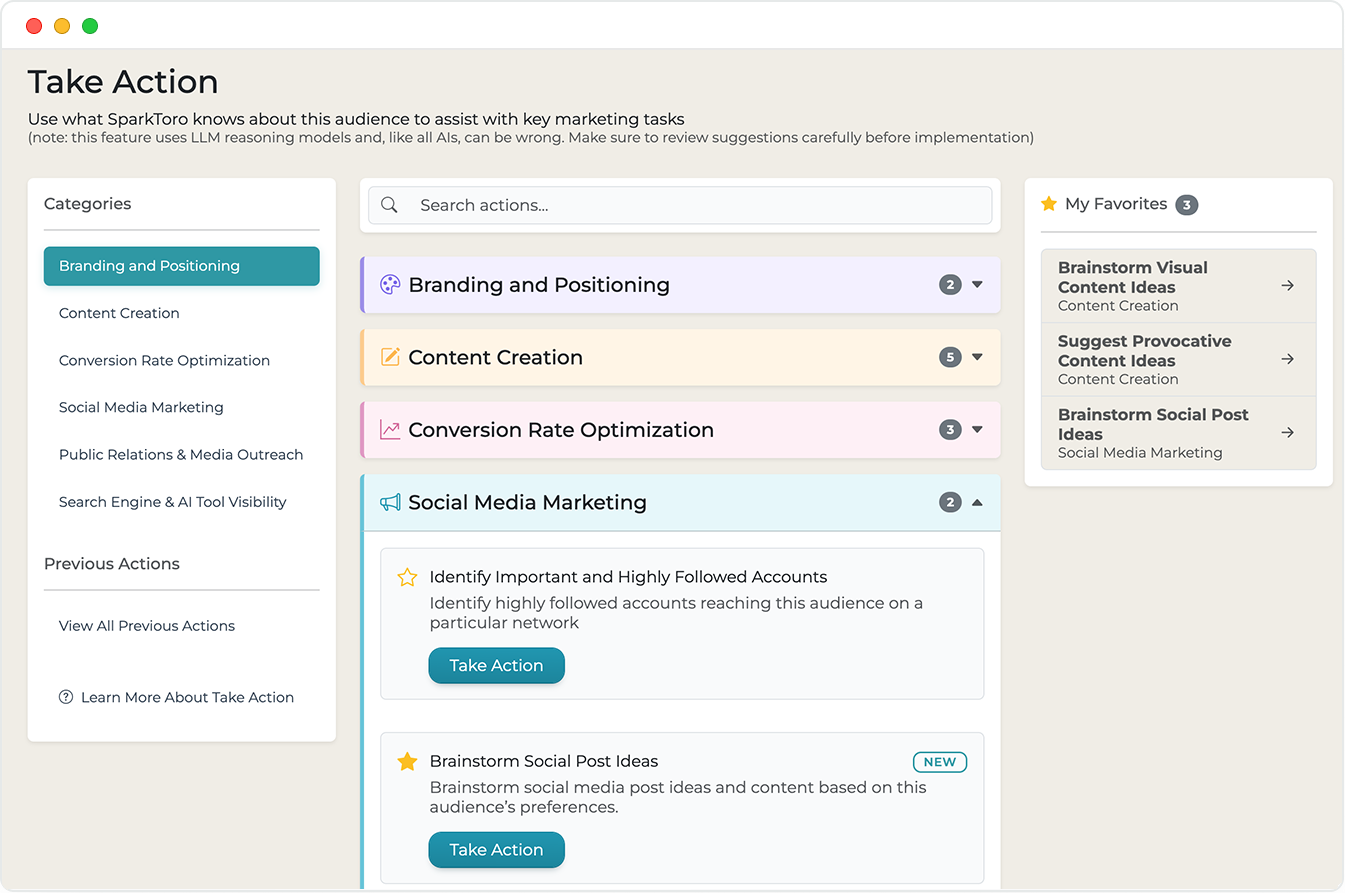Viewport: 1345px width, 893px height.
Task: Click the magnifier icon in search actions box
Action: pos(390,205)
